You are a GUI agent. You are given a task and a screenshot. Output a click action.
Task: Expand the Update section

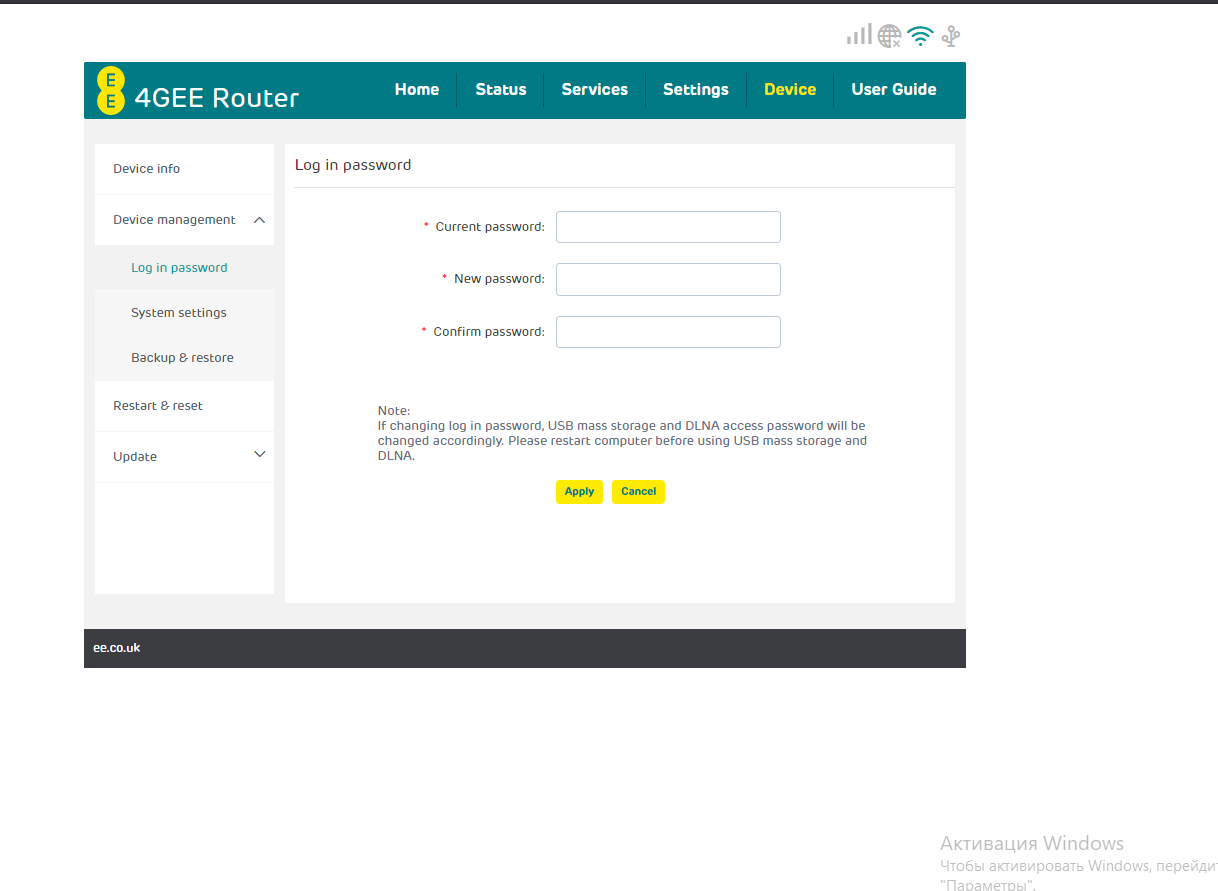coord(259,455)
